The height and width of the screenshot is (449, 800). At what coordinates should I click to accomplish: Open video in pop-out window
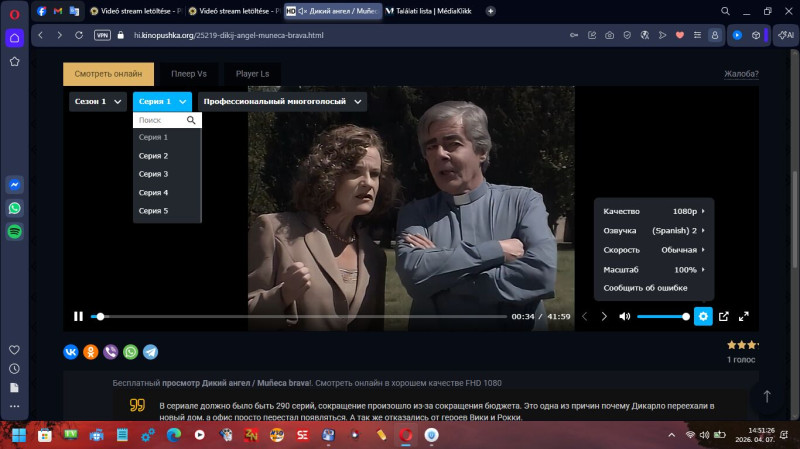723,316
